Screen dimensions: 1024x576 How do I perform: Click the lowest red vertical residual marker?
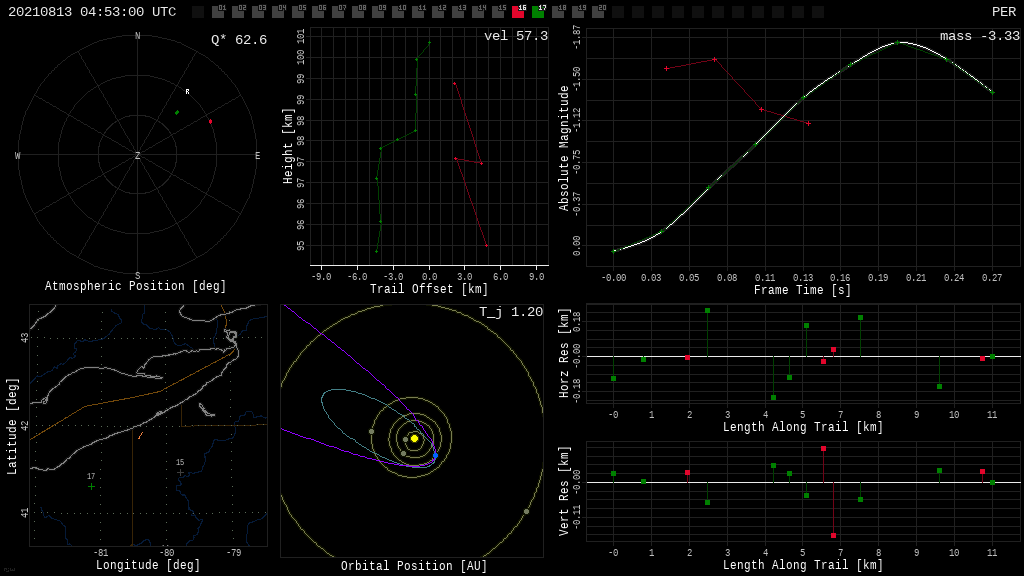coord(833,536)
